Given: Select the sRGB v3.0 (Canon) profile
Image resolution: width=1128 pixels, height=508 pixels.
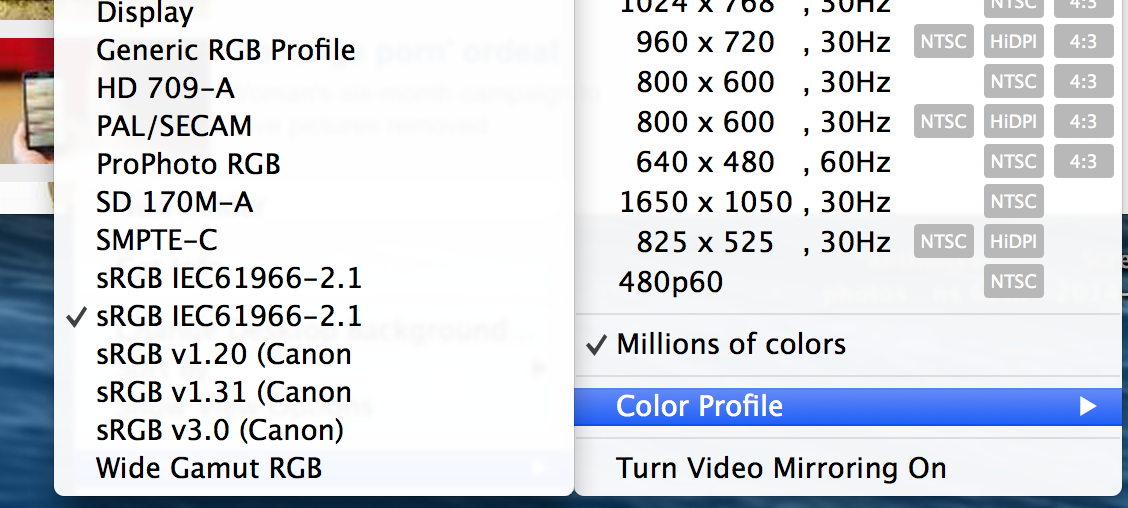Looking at the screenshot, I should point(220,430).
